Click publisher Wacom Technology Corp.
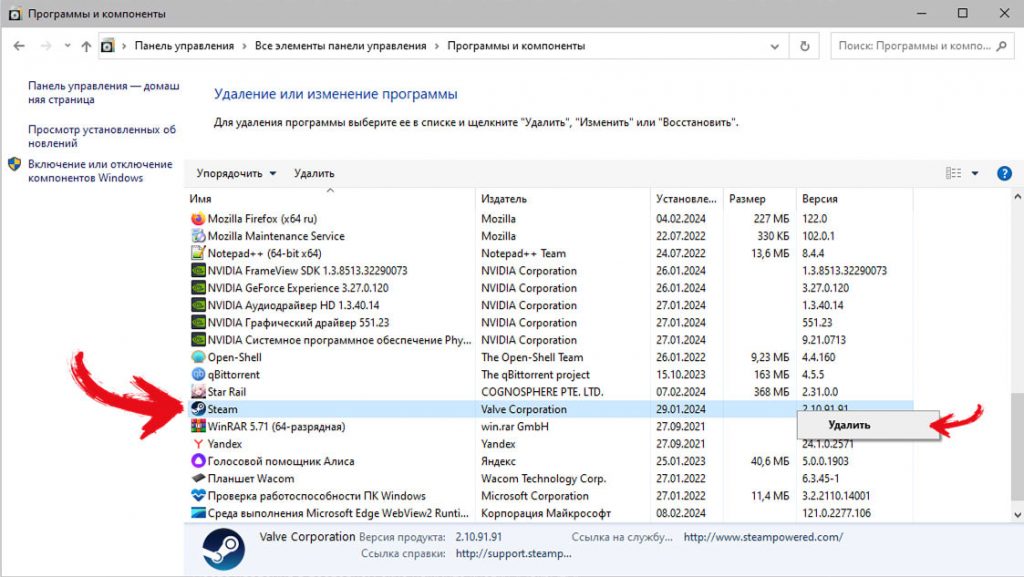The height and width of the screenshot is (577, 1024). [x=543, y=478]
